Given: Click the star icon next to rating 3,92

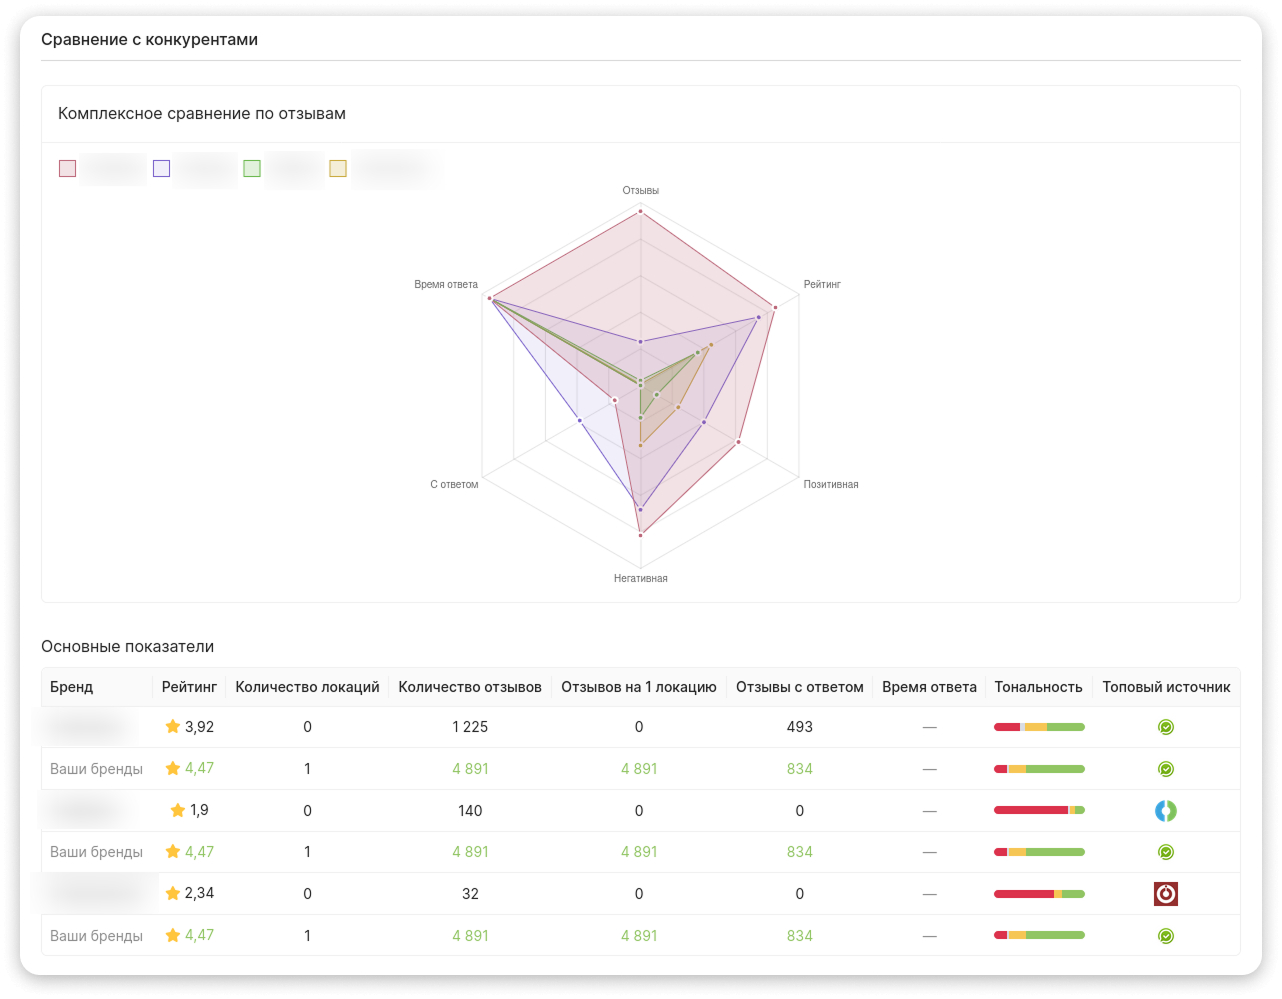Looking at the screenshot, I should click(x=173, y=727).
